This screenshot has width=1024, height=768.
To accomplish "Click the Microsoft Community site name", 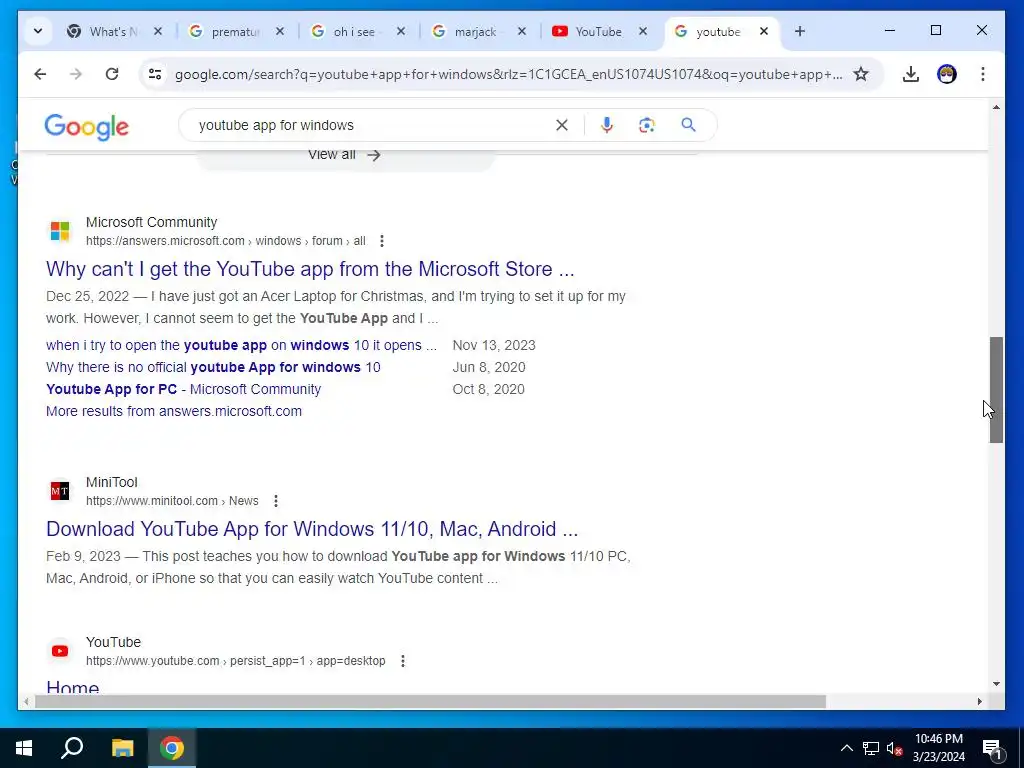I will [152, 223].
